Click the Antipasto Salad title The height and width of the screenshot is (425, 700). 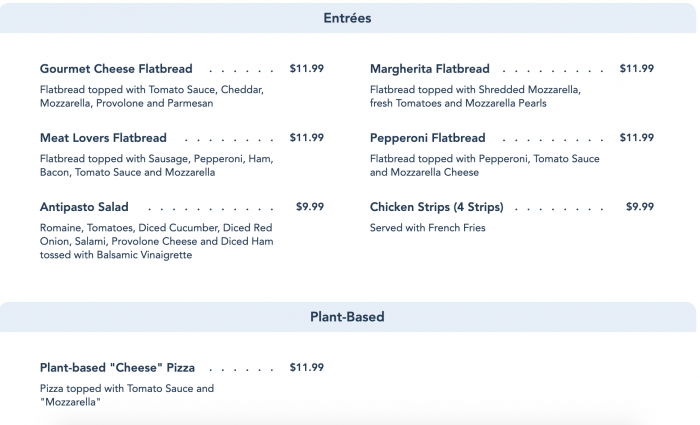pyautogui.click(x=84, y=207)
